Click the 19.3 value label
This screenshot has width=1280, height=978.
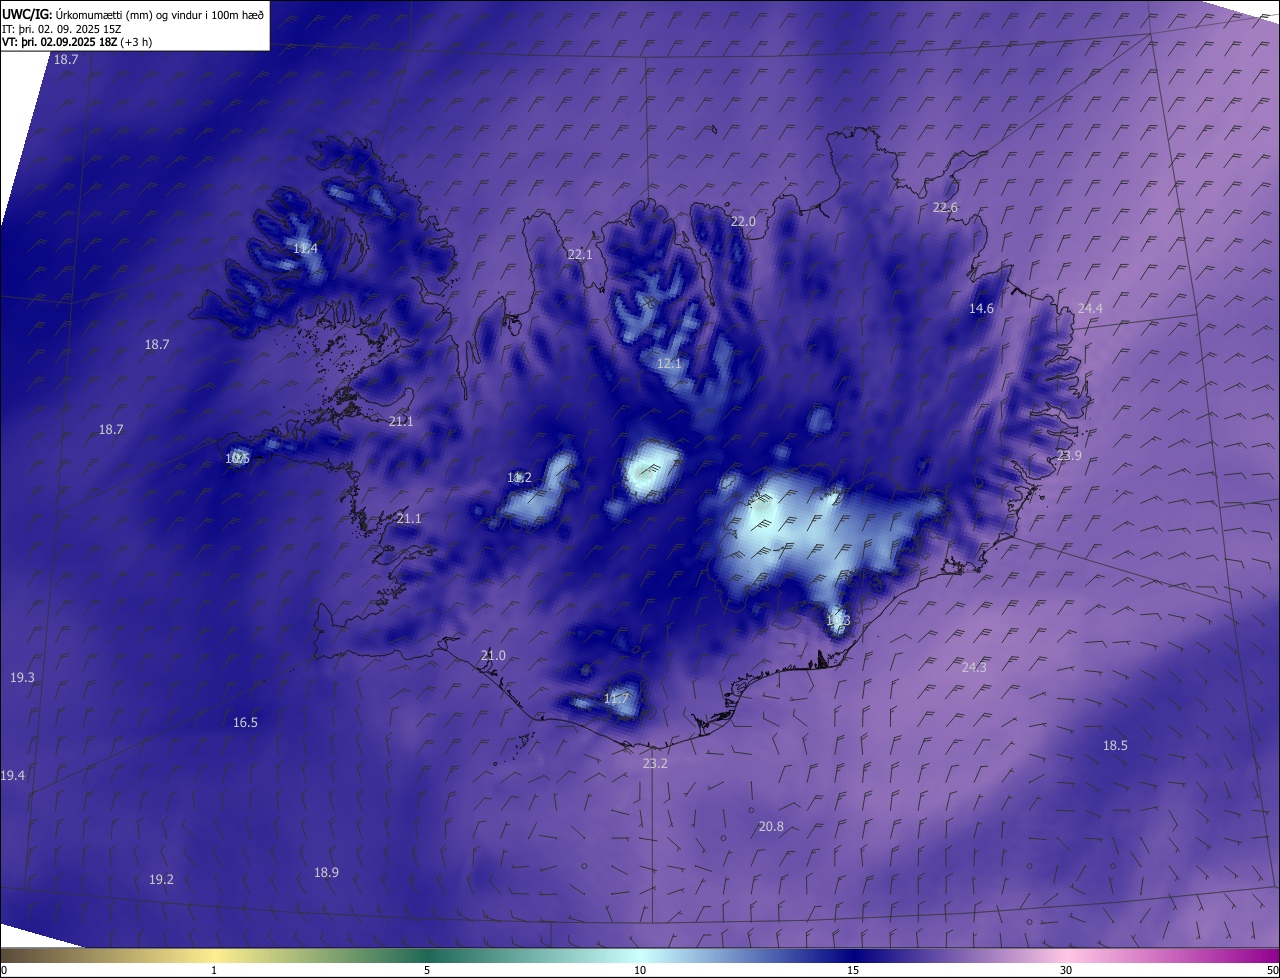point(22,677)
